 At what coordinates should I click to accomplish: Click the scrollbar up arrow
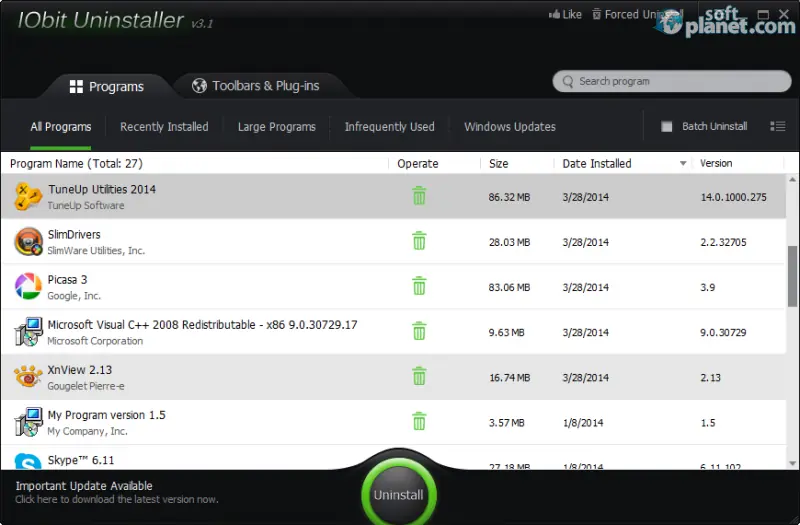(792, 179)
